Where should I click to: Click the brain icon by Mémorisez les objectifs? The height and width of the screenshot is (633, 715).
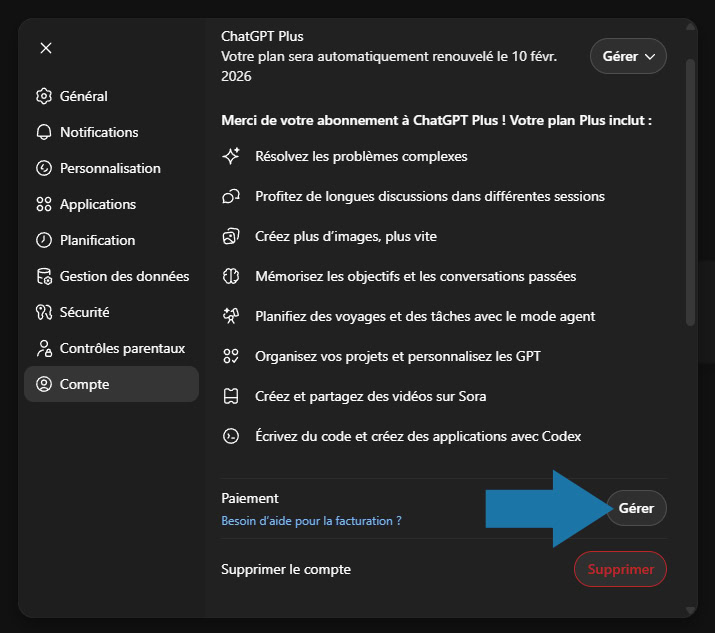(x=231, y=276)
